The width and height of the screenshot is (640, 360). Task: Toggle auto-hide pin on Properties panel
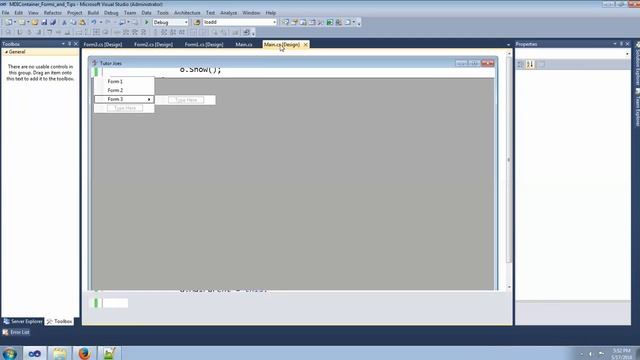[x=621, y=44]
